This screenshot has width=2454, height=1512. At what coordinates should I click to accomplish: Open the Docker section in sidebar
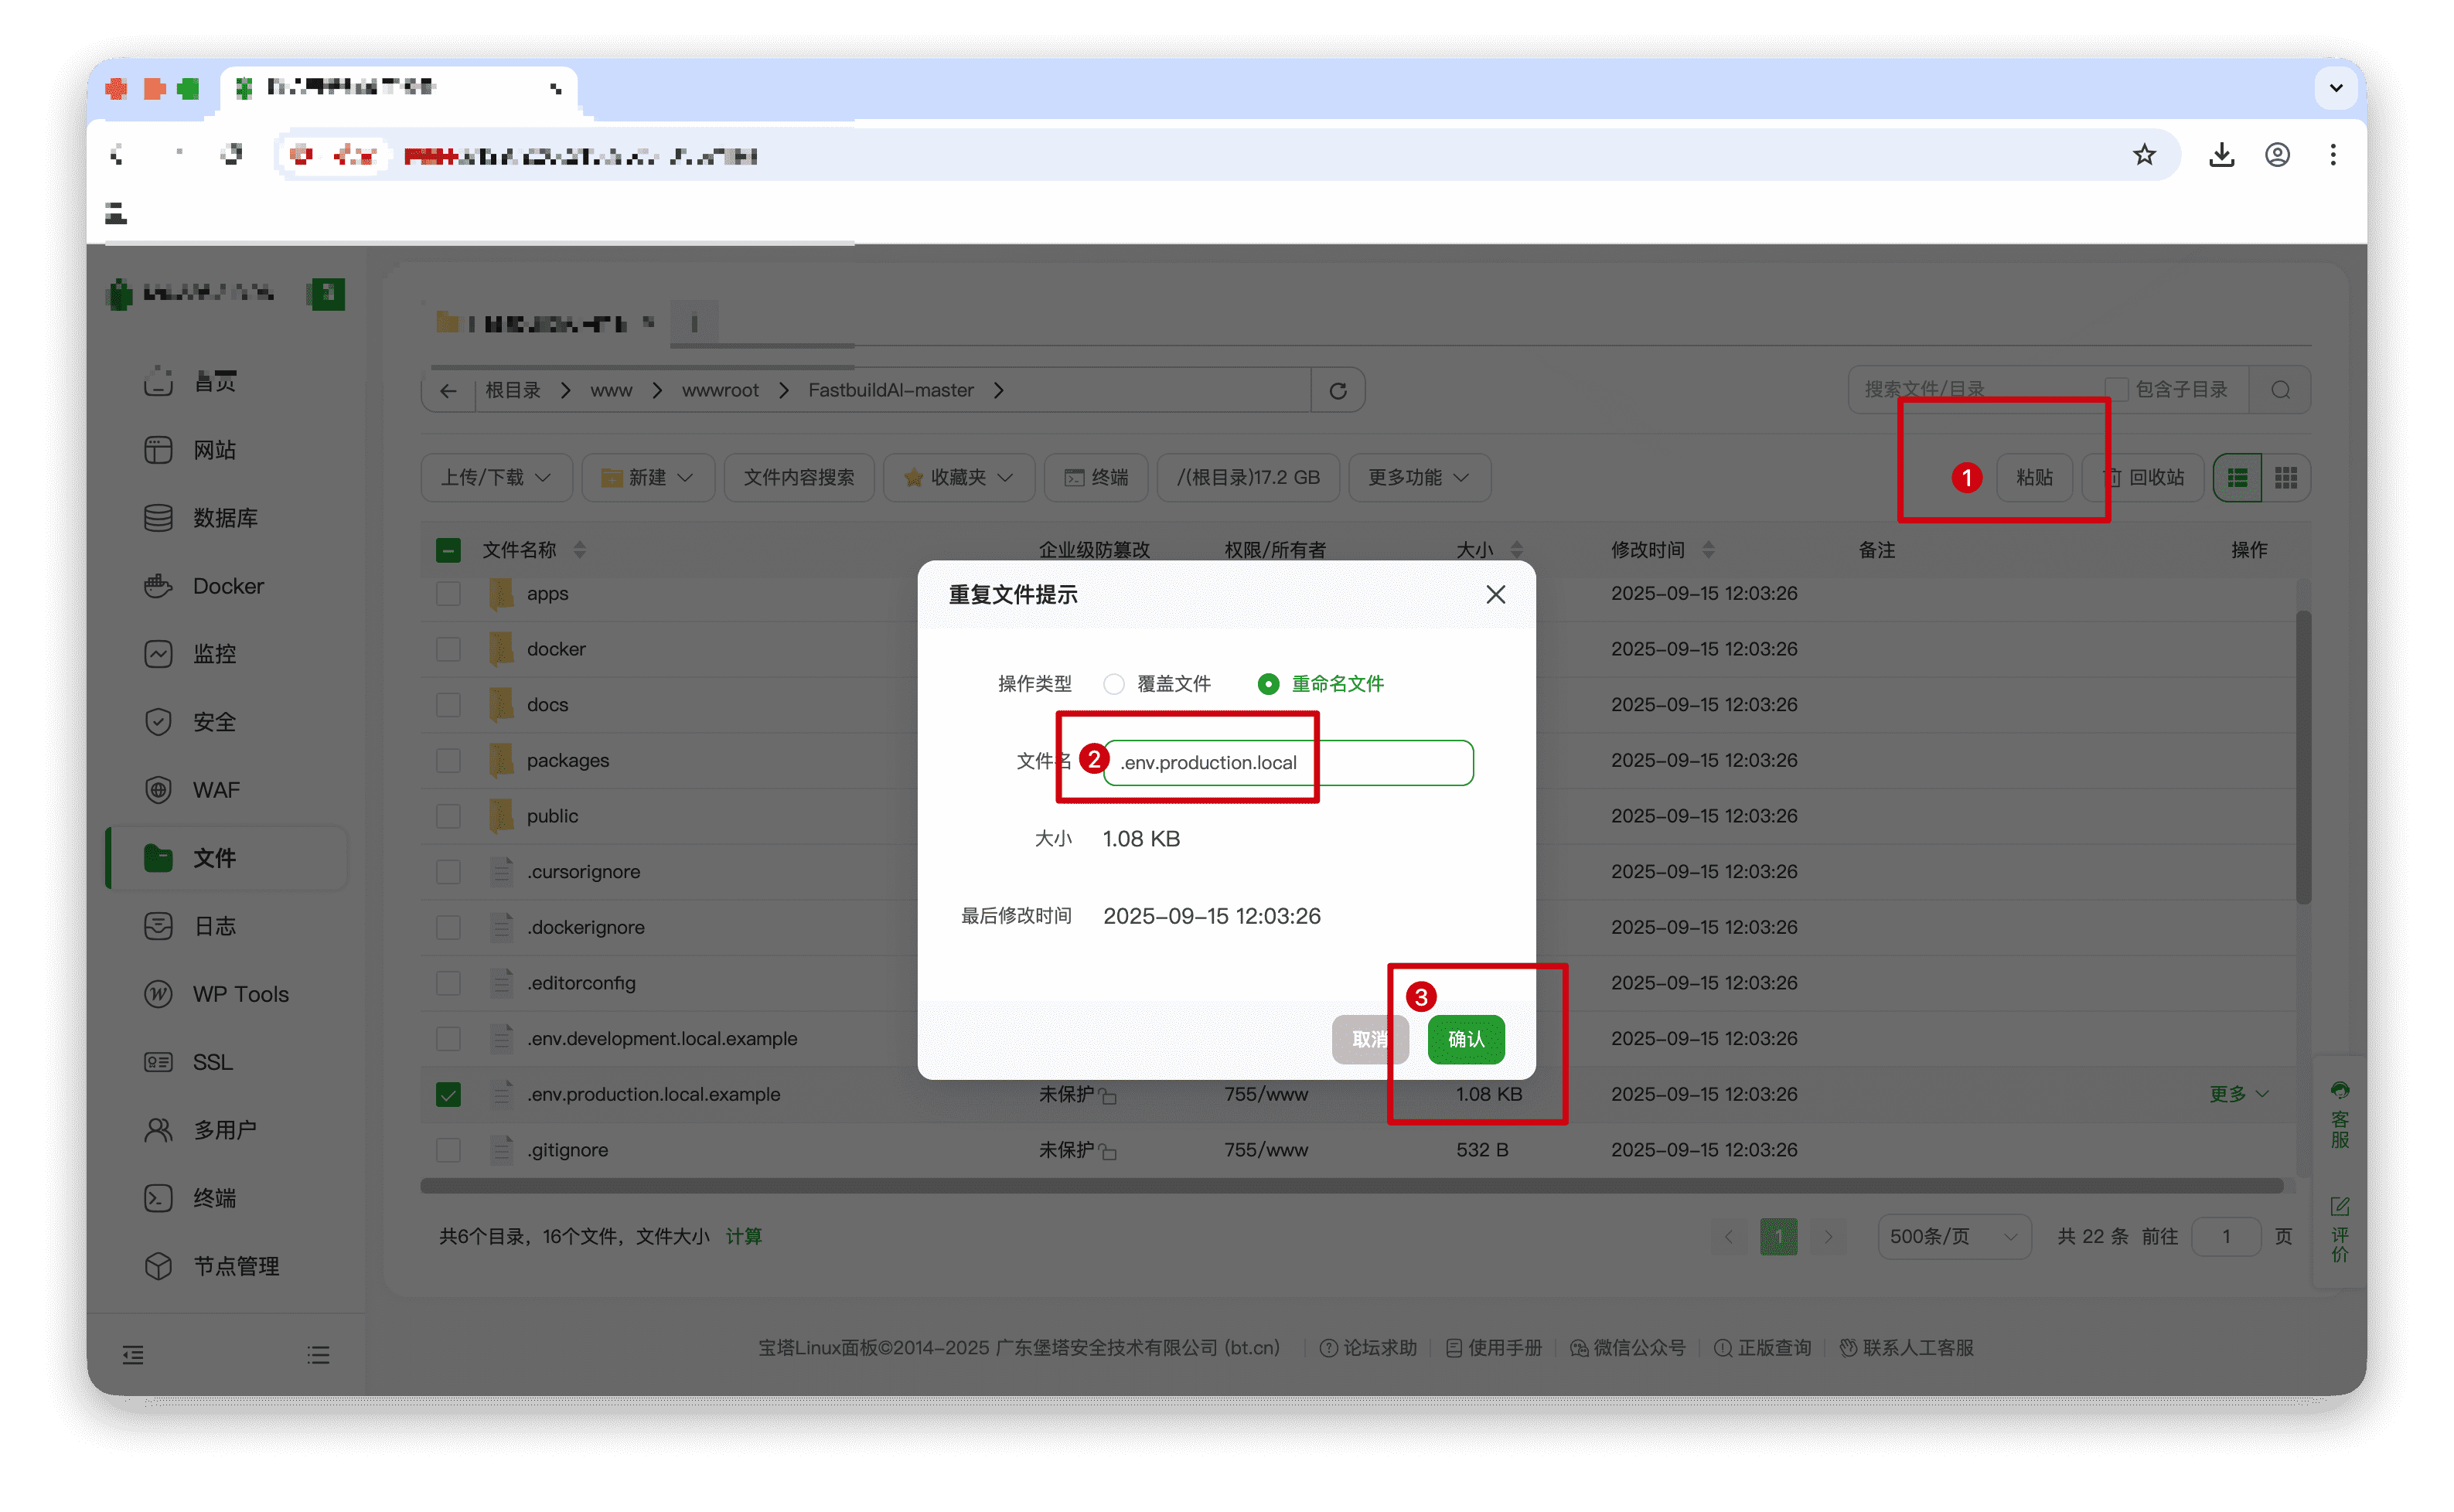point(227,586)
